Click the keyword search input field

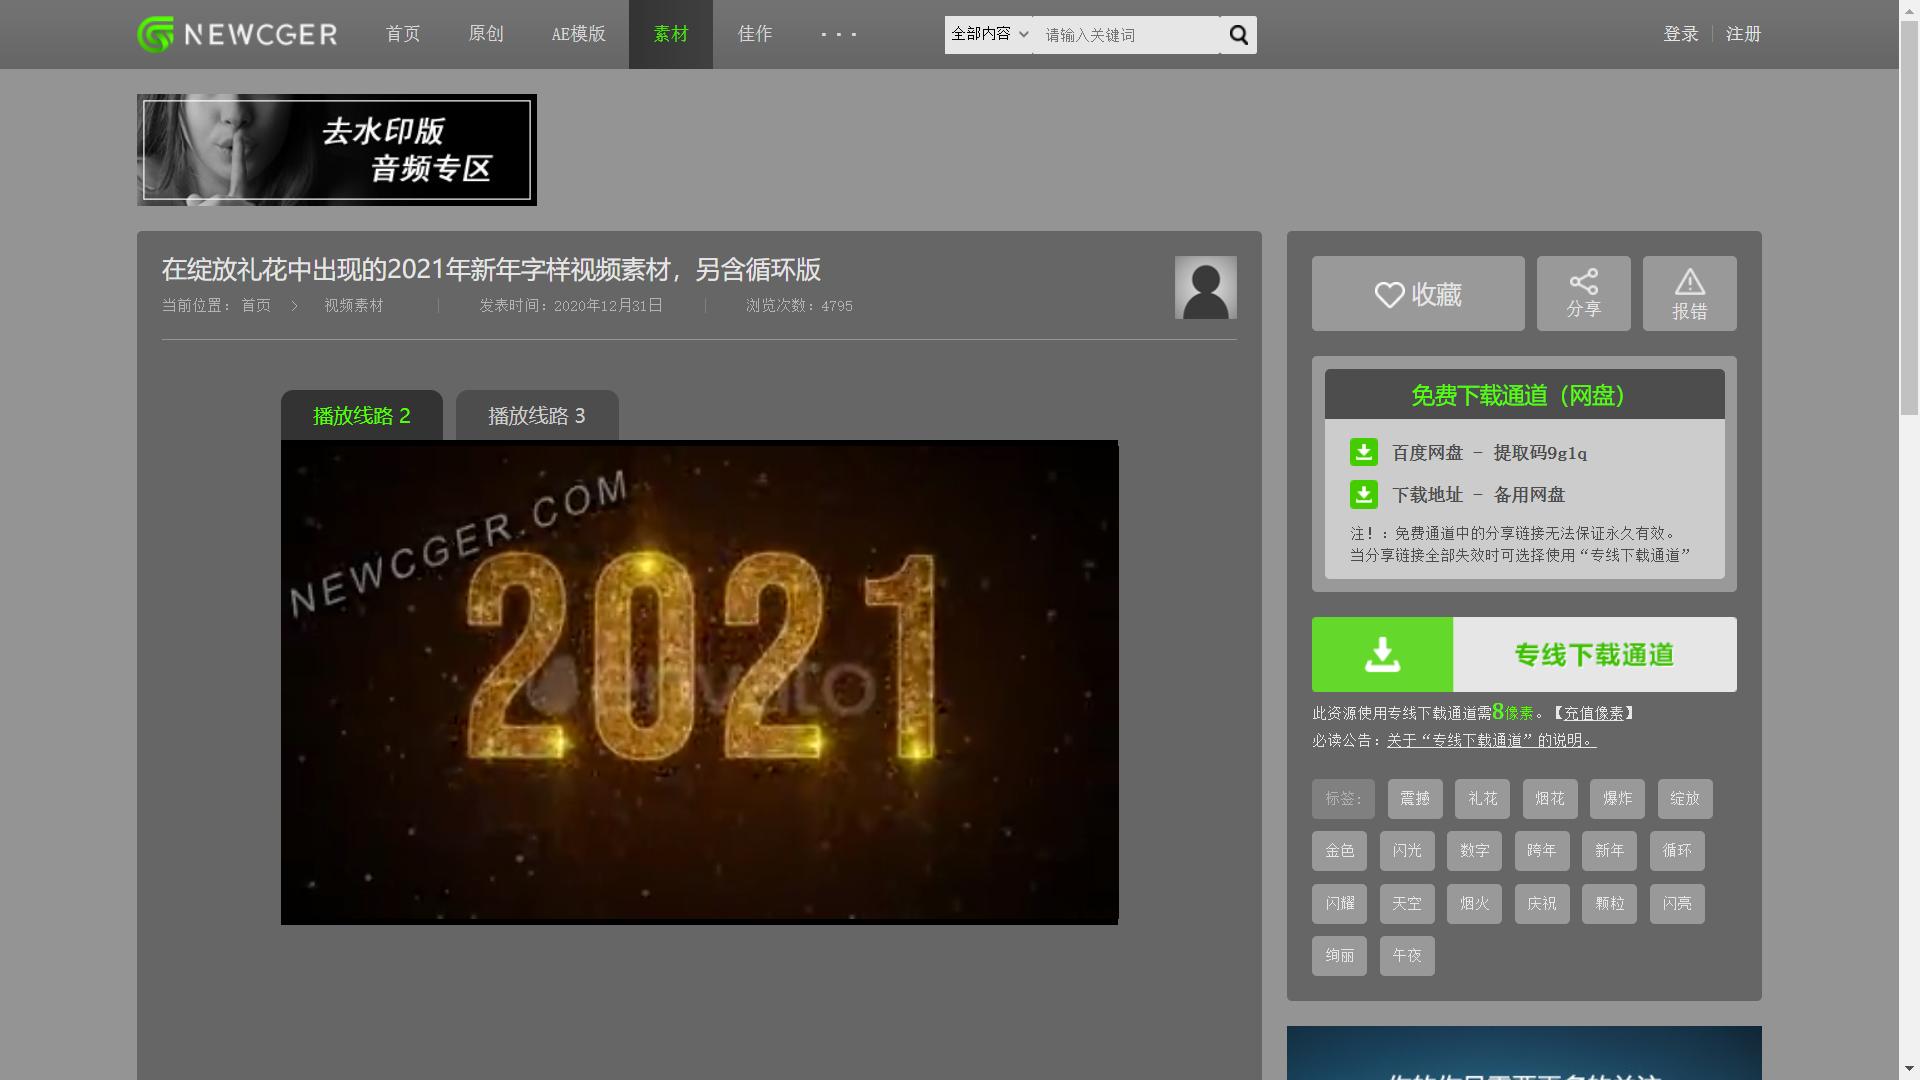click(x=1125, y=35)
